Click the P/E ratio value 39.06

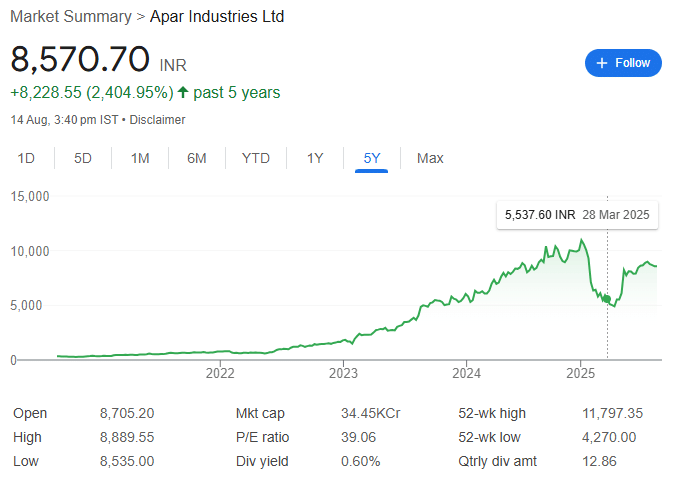(x=358, y=437)
